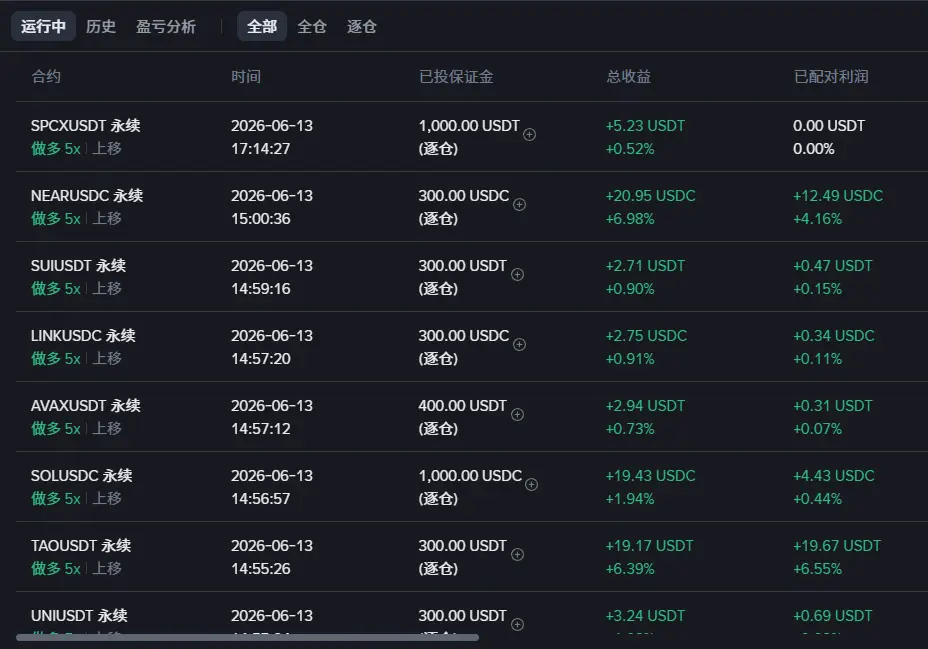Viewport: 928px width, 649px height.
Task: Open SPCXUSDT 永续 contract row
Action: click(86, 125)
